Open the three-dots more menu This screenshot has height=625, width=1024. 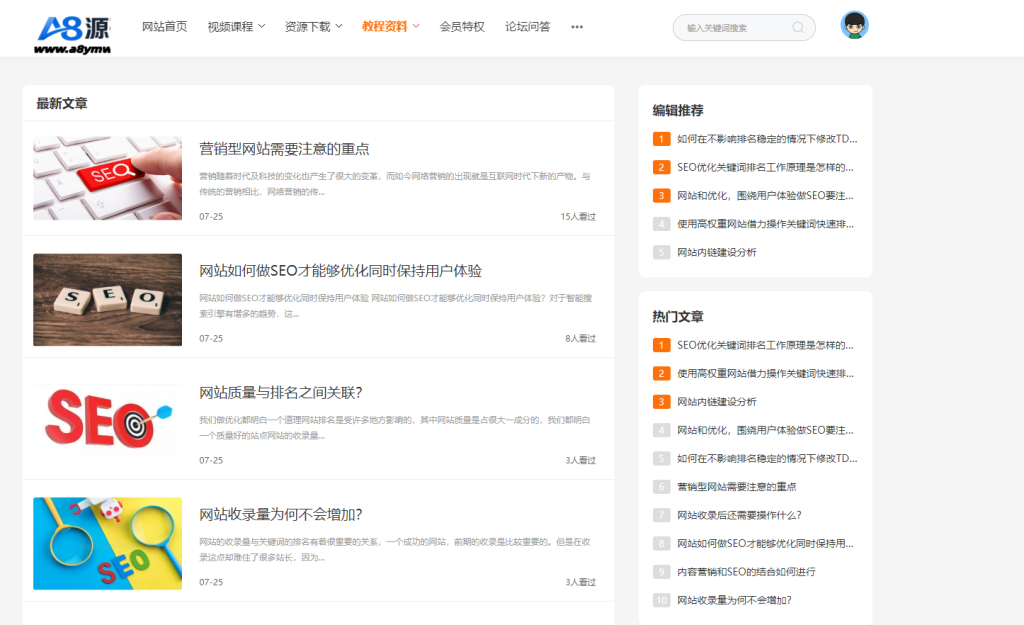pyautogui.click(x=577, y=27)
